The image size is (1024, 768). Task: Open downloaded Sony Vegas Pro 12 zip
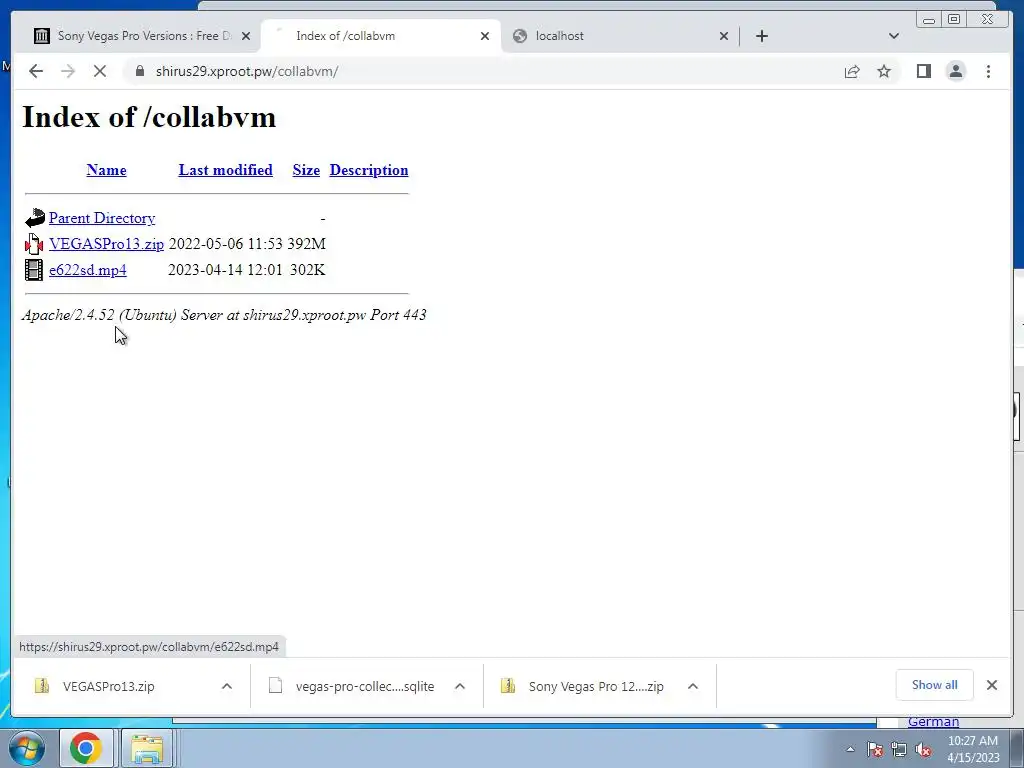pos(584,686)
